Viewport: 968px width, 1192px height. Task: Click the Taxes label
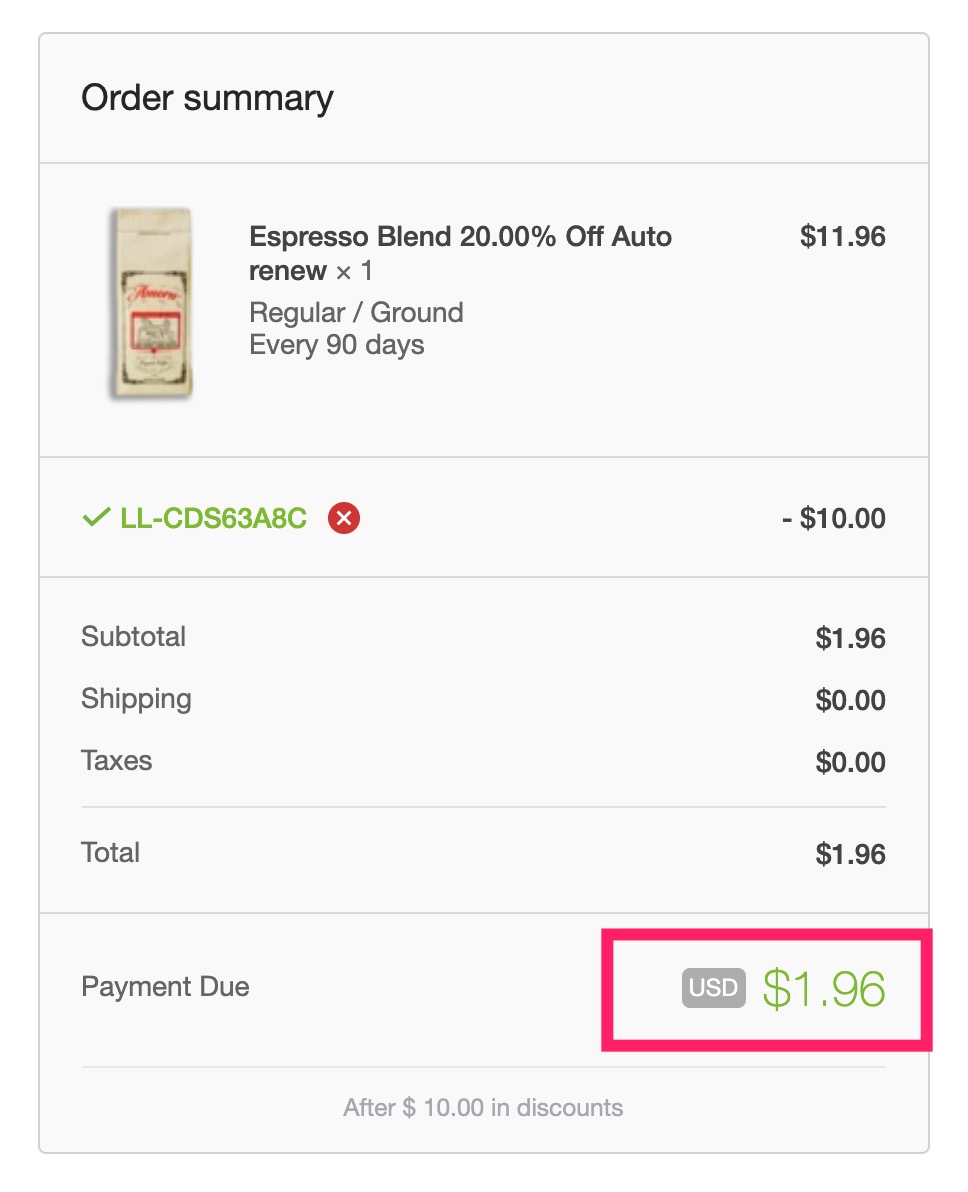coord(116,761)
